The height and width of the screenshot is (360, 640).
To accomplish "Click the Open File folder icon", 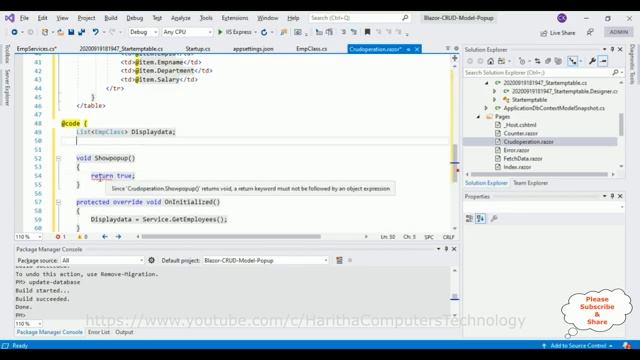I will tap(60, 32).
